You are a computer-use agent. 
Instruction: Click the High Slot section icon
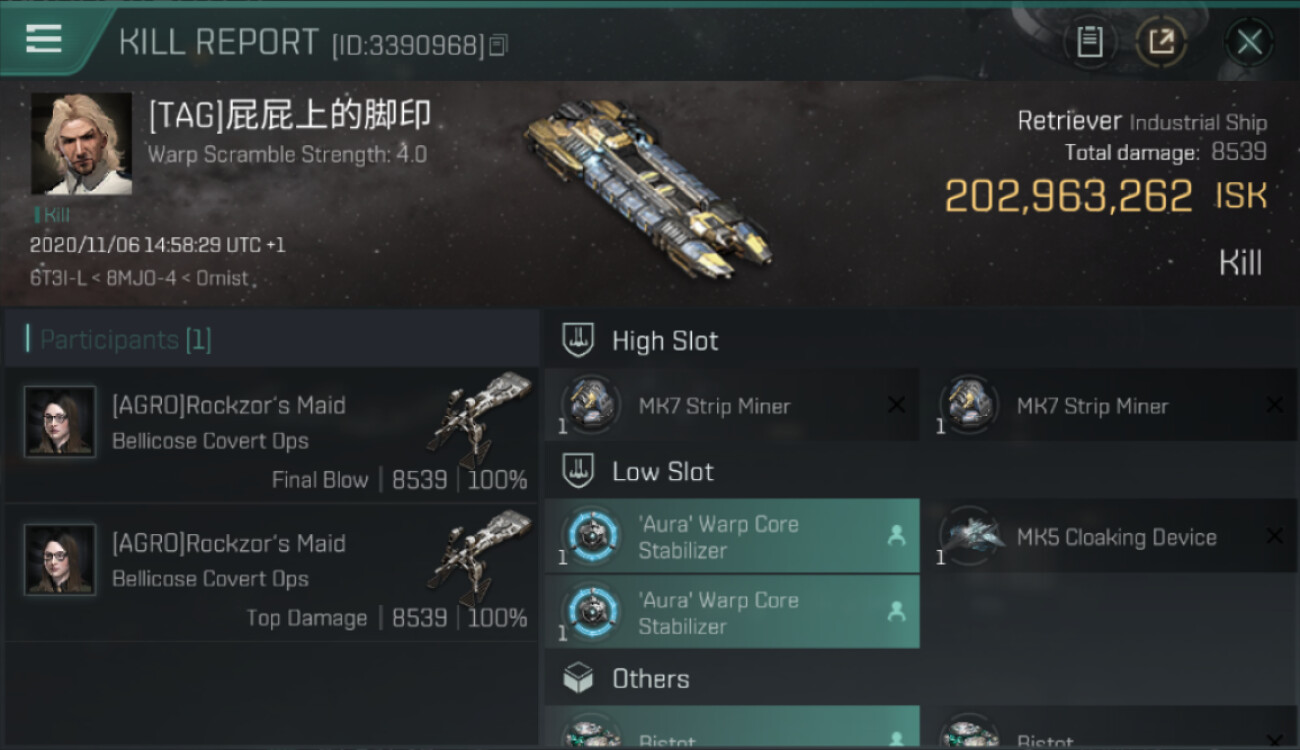tap(578, 340)
